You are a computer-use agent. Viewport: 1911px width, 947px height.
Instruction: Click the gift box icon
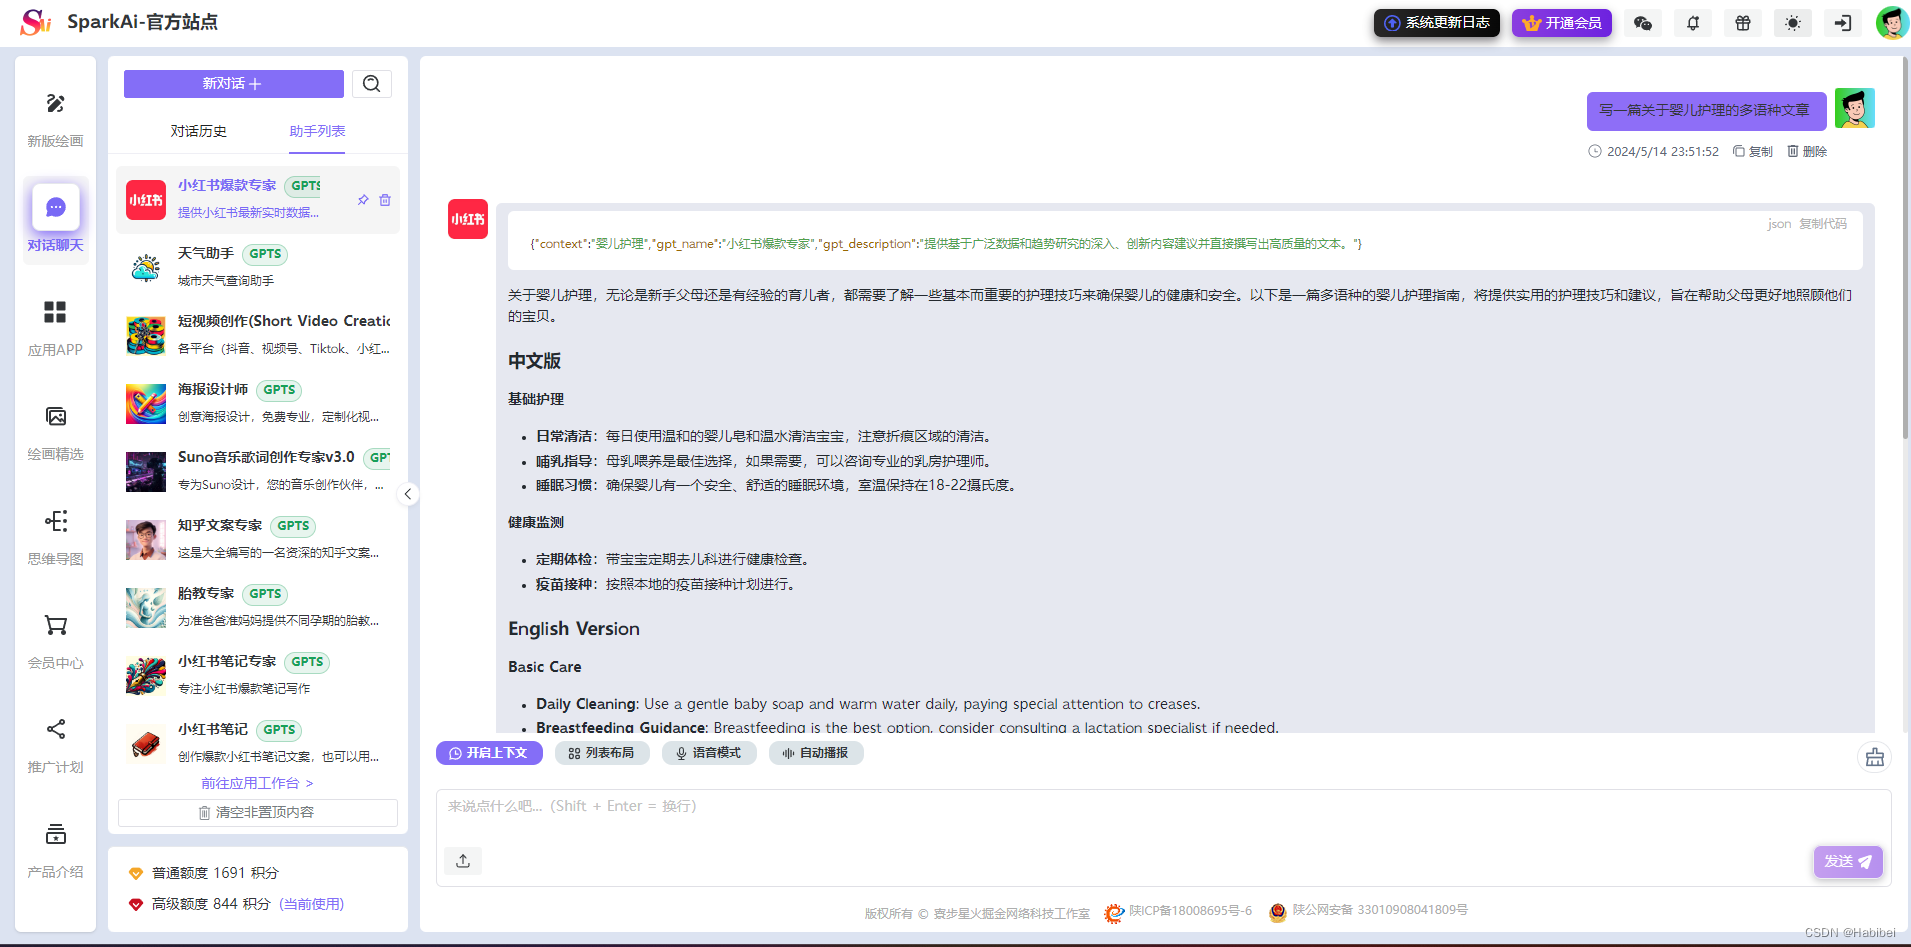coord(1743,23)
